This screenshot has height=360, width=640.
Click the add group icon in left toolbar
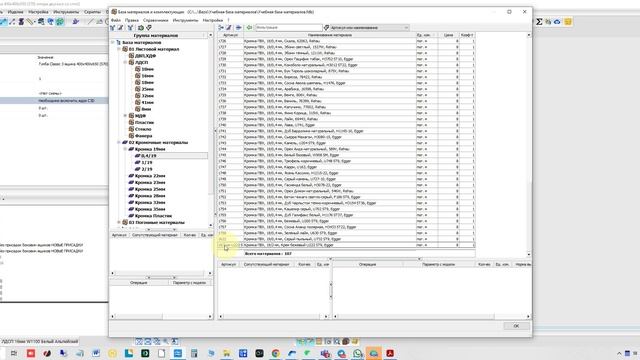coord(113,28)
